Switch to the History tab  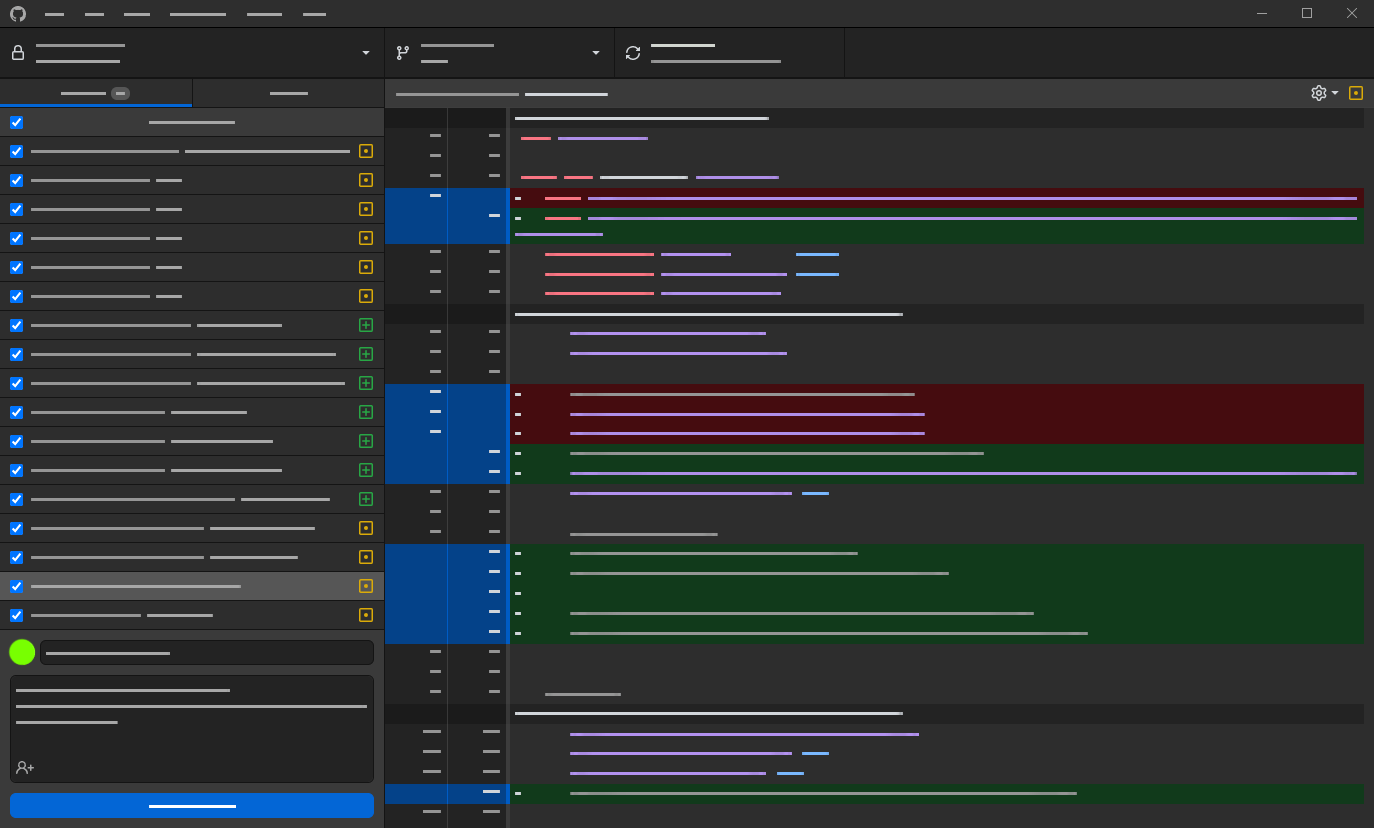tap(288, 93)
